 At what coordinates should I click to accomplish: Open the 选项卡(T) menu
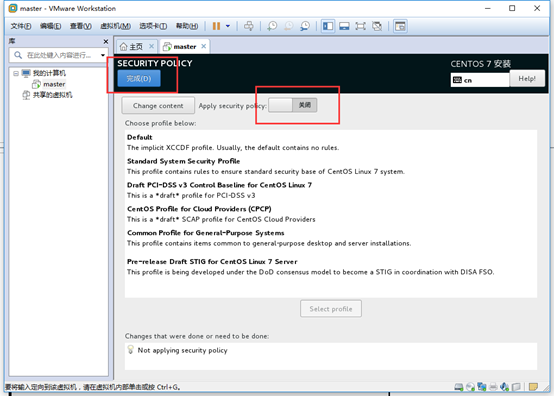pyautogui.click(x=153, y=26)
